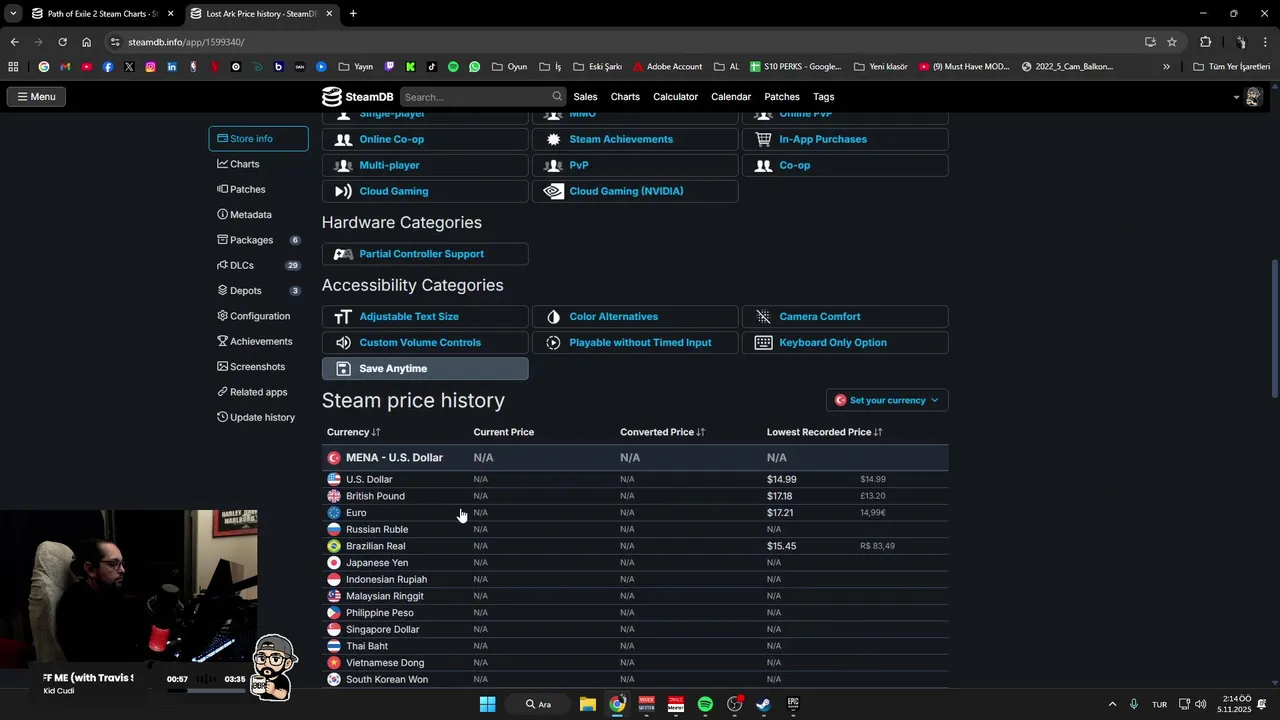This screenshot has height=720, width=1280.
Task: Open the Yayın bookmark folder
Action: (x=356, y=67)
